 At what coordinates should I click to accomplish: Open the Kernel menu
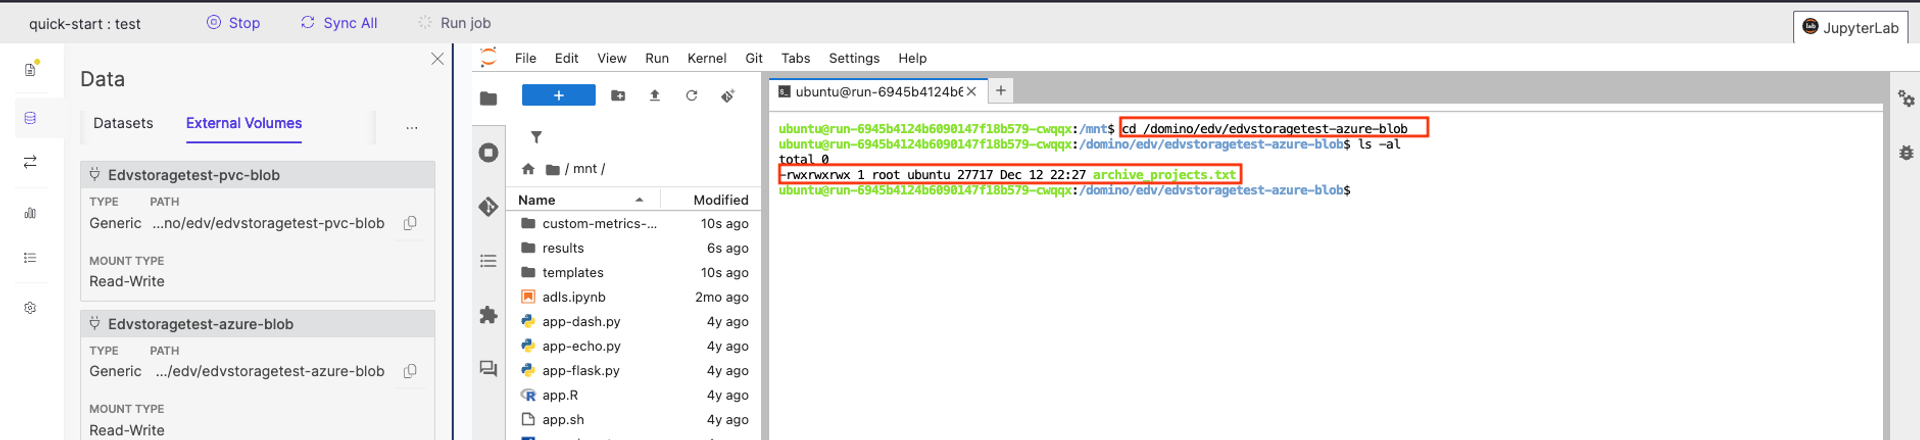pyautogui.click(x=707, y=58)
